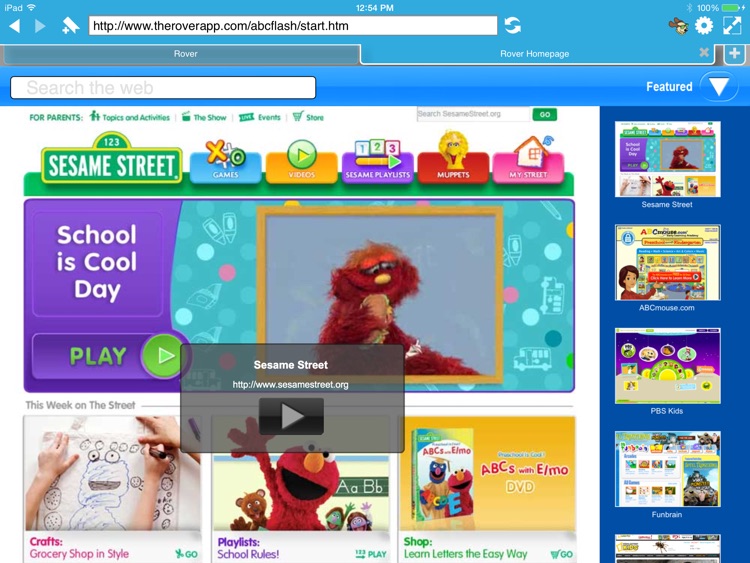Screen dimensions: 750x563
Task: Open Sesame Playlists section
Action: 378,163
